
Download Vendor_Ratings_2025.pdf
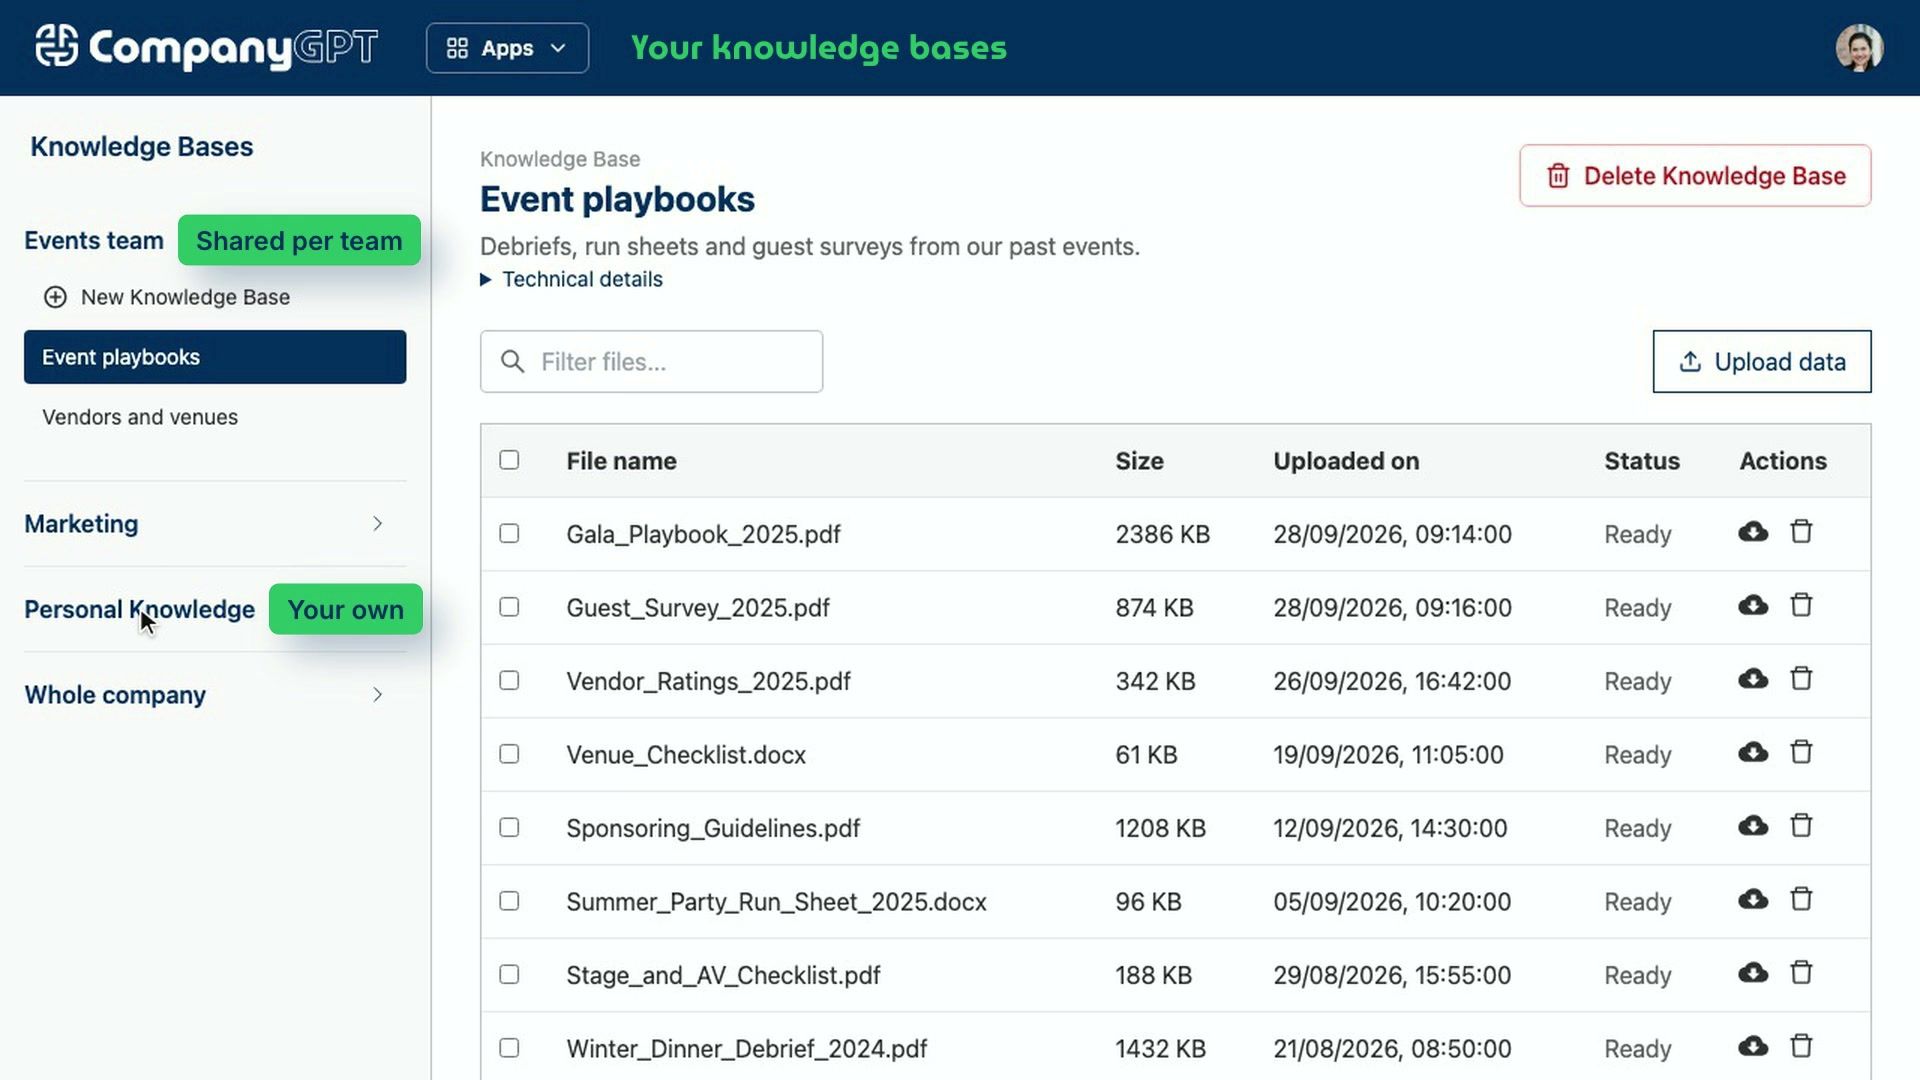1752,679
